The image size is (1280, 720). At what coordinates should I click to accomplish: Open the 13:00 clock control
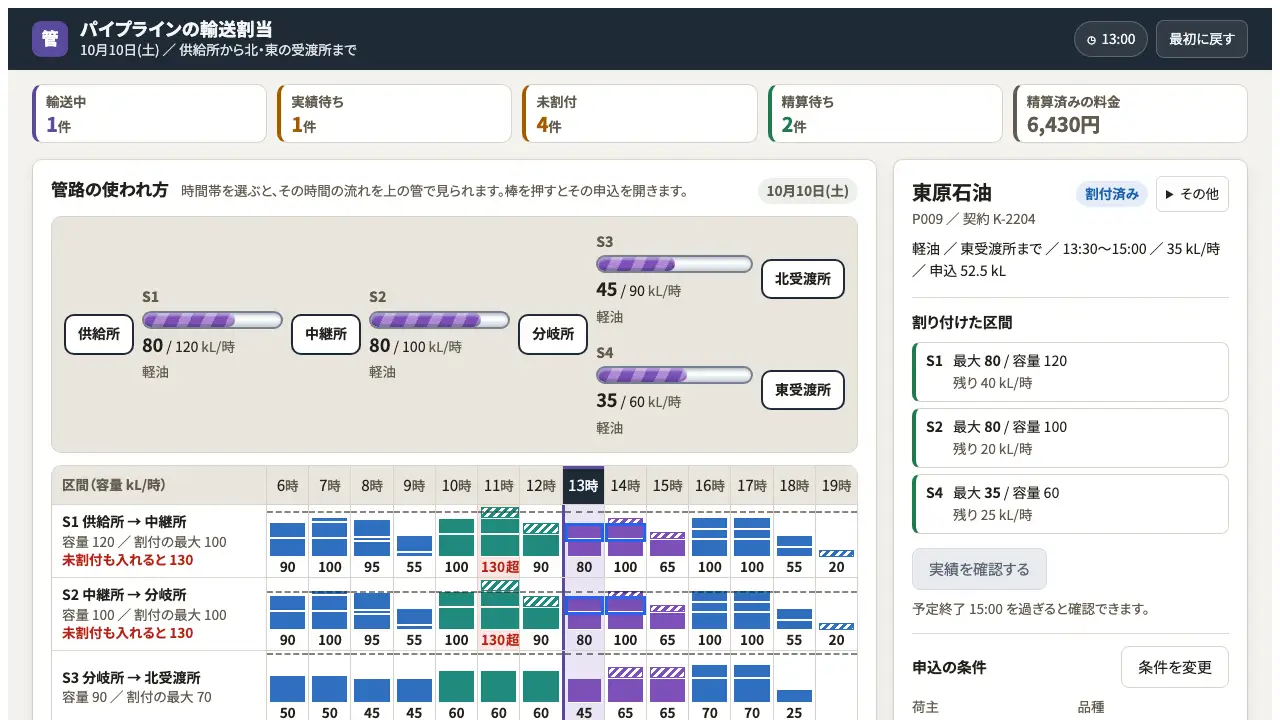(1111, 39)
